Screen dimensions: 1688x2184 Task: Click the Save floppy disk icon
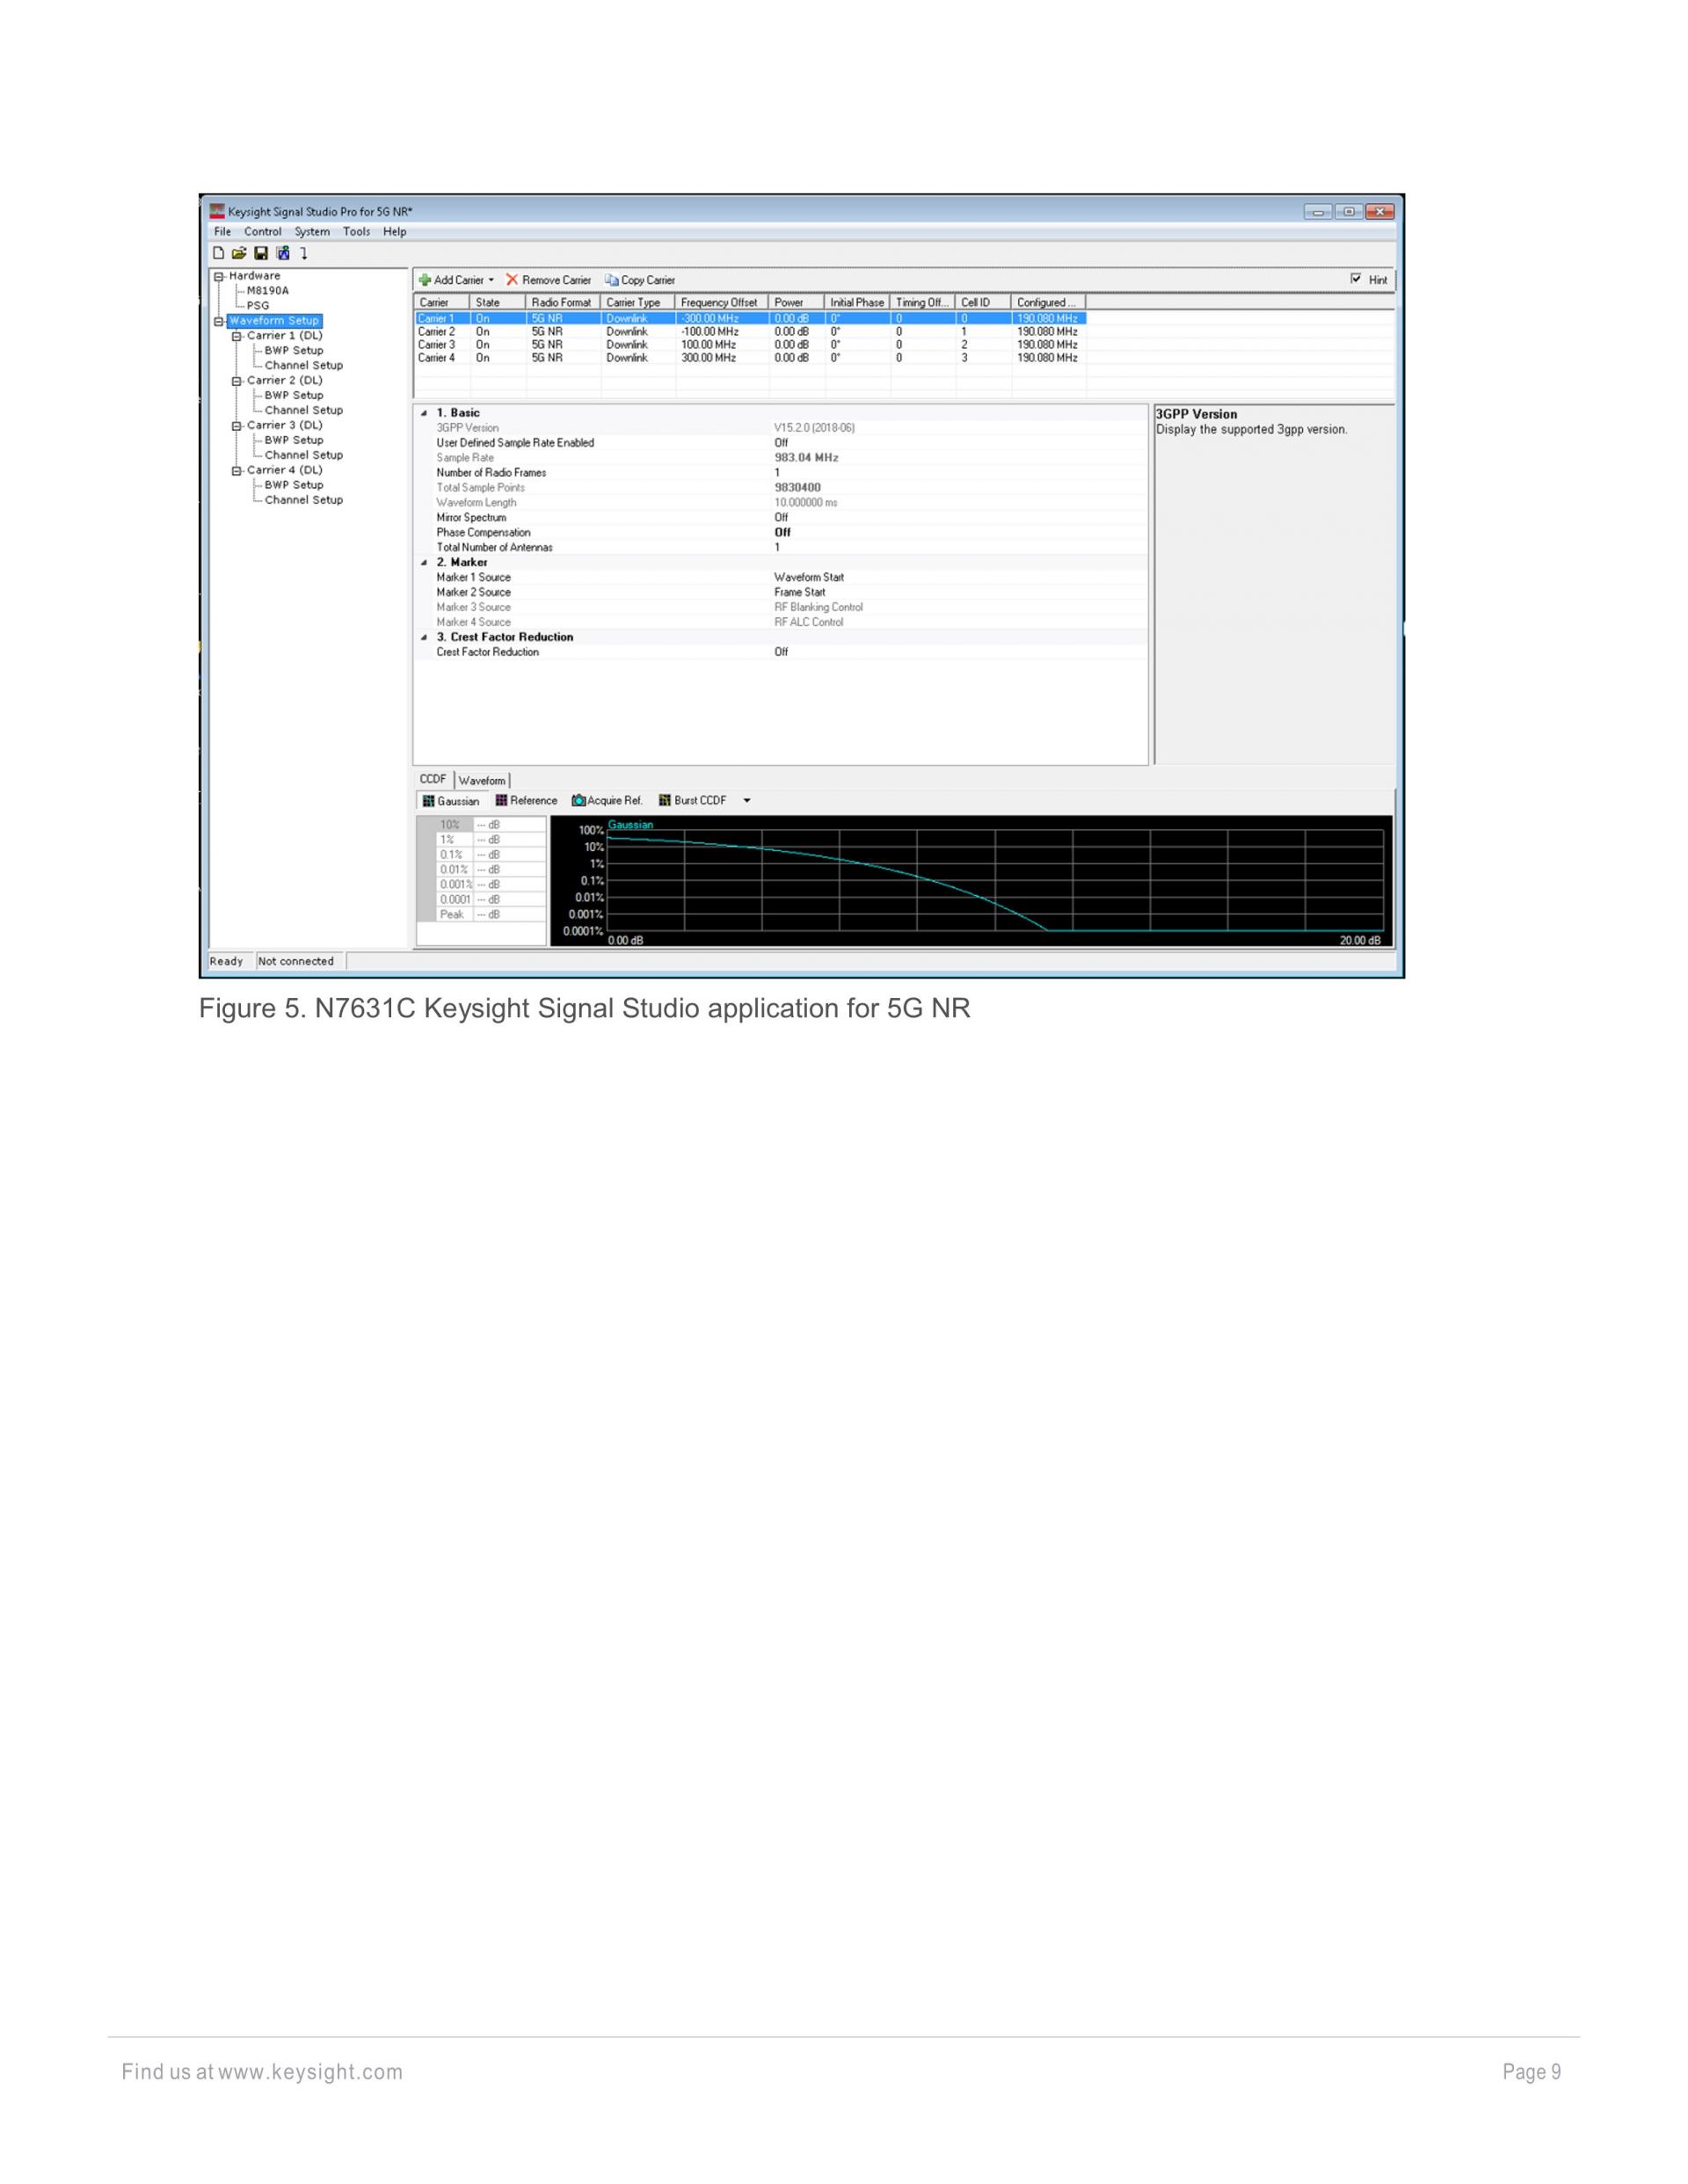261,253
